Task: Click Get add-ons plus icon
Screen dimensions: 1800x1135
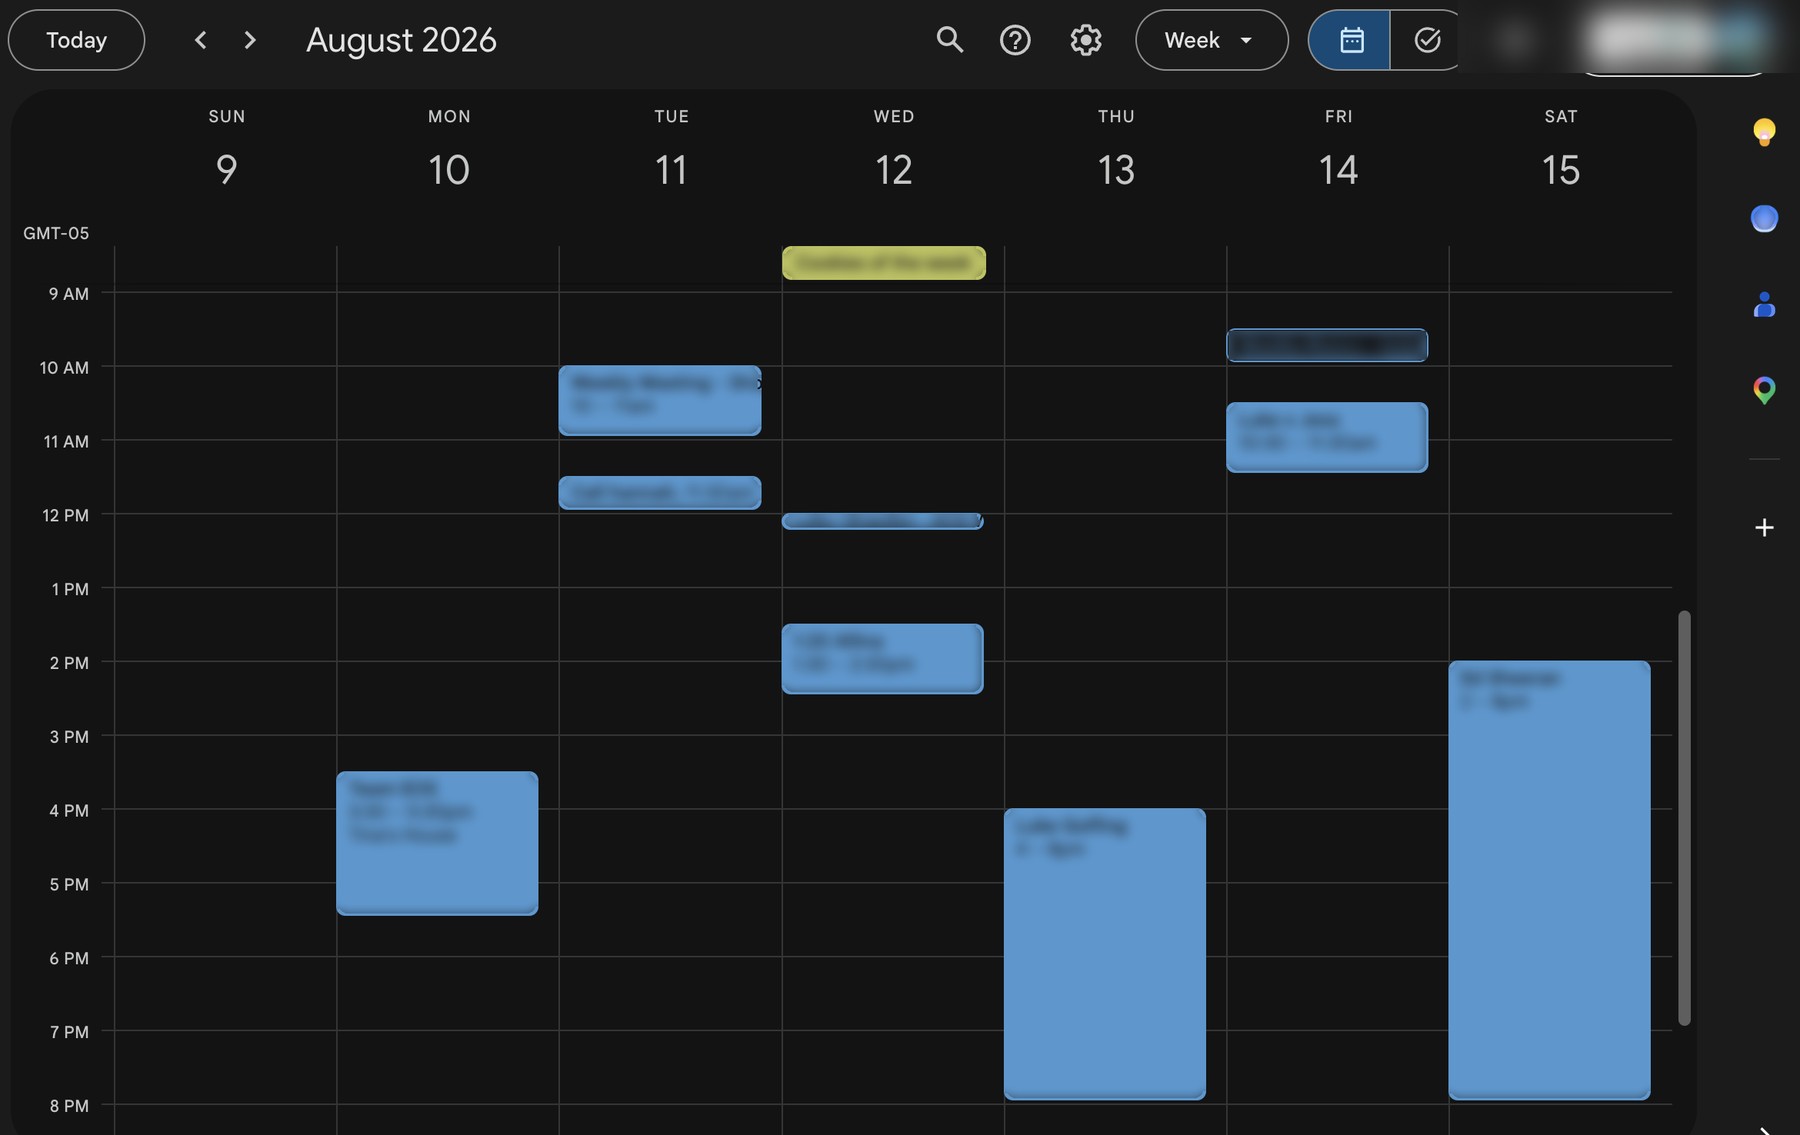Action: [x=1764, y=527]
